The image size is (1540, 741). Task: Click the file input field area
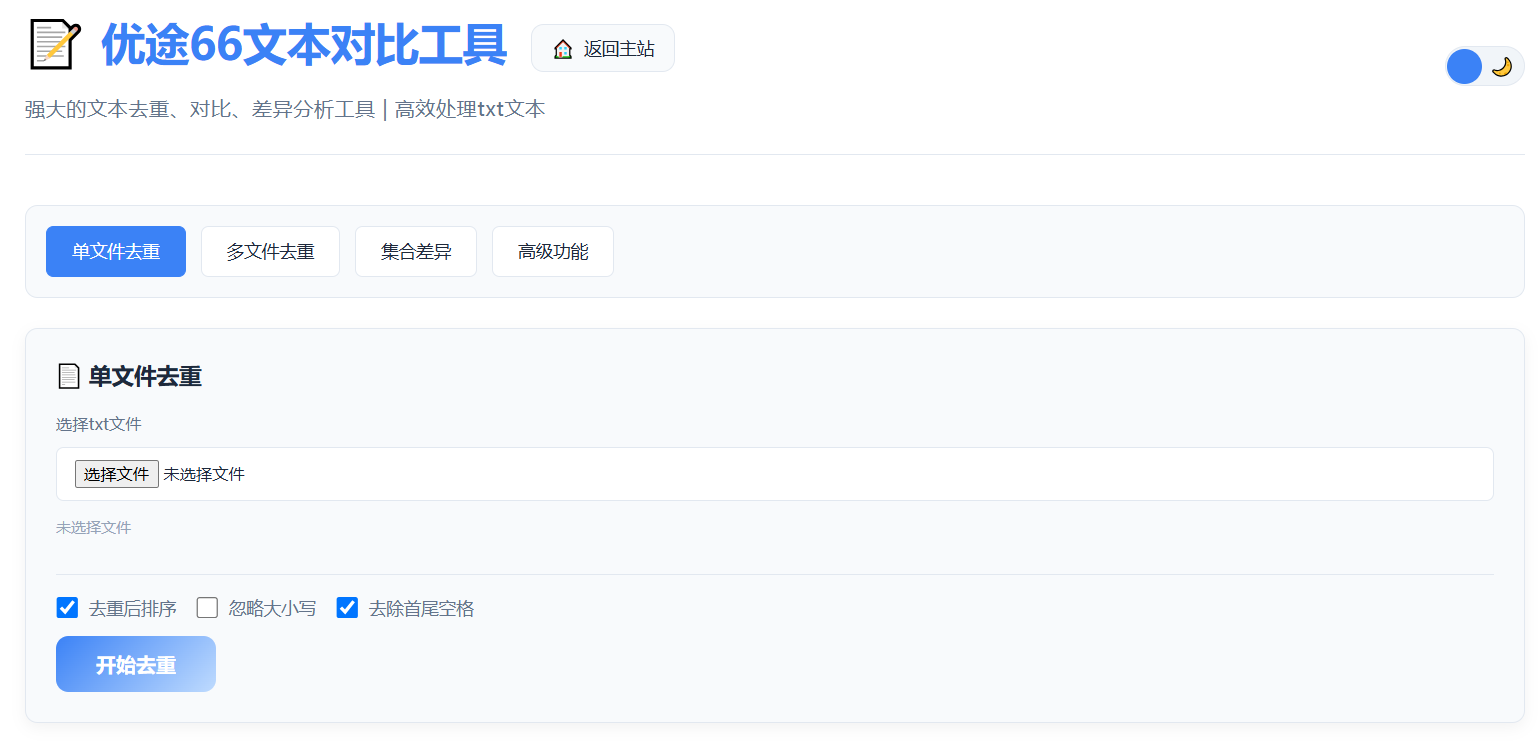(x=775, y=474)
